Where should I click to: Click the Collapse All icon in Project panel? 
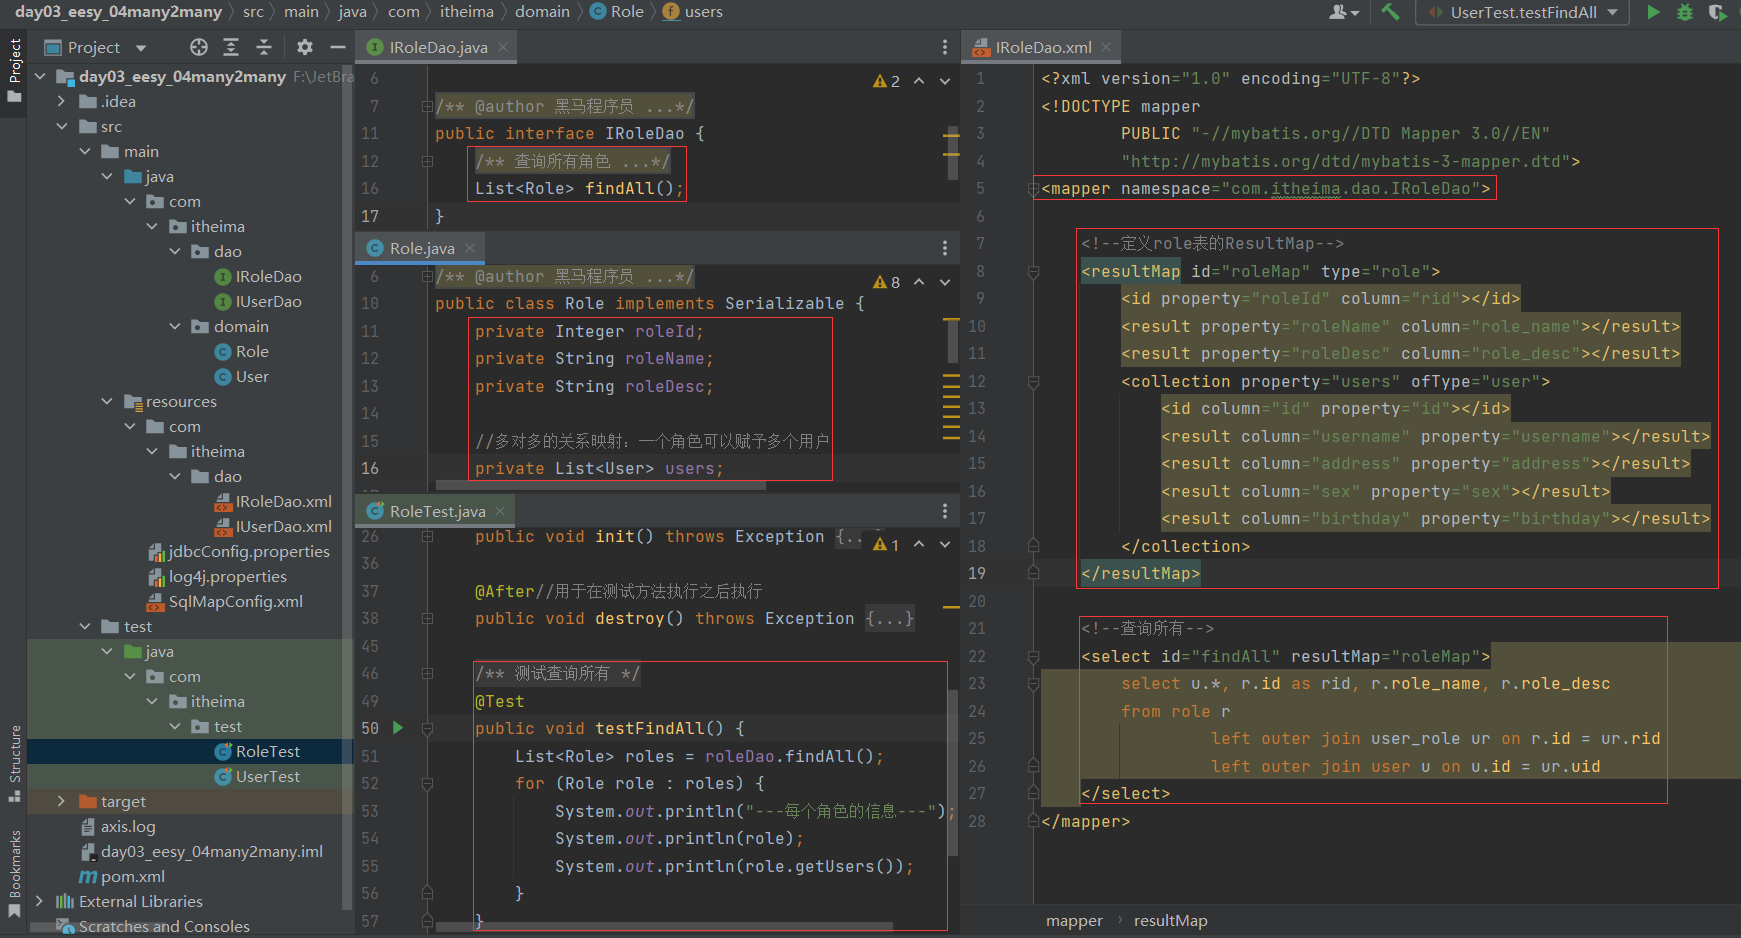264,47
